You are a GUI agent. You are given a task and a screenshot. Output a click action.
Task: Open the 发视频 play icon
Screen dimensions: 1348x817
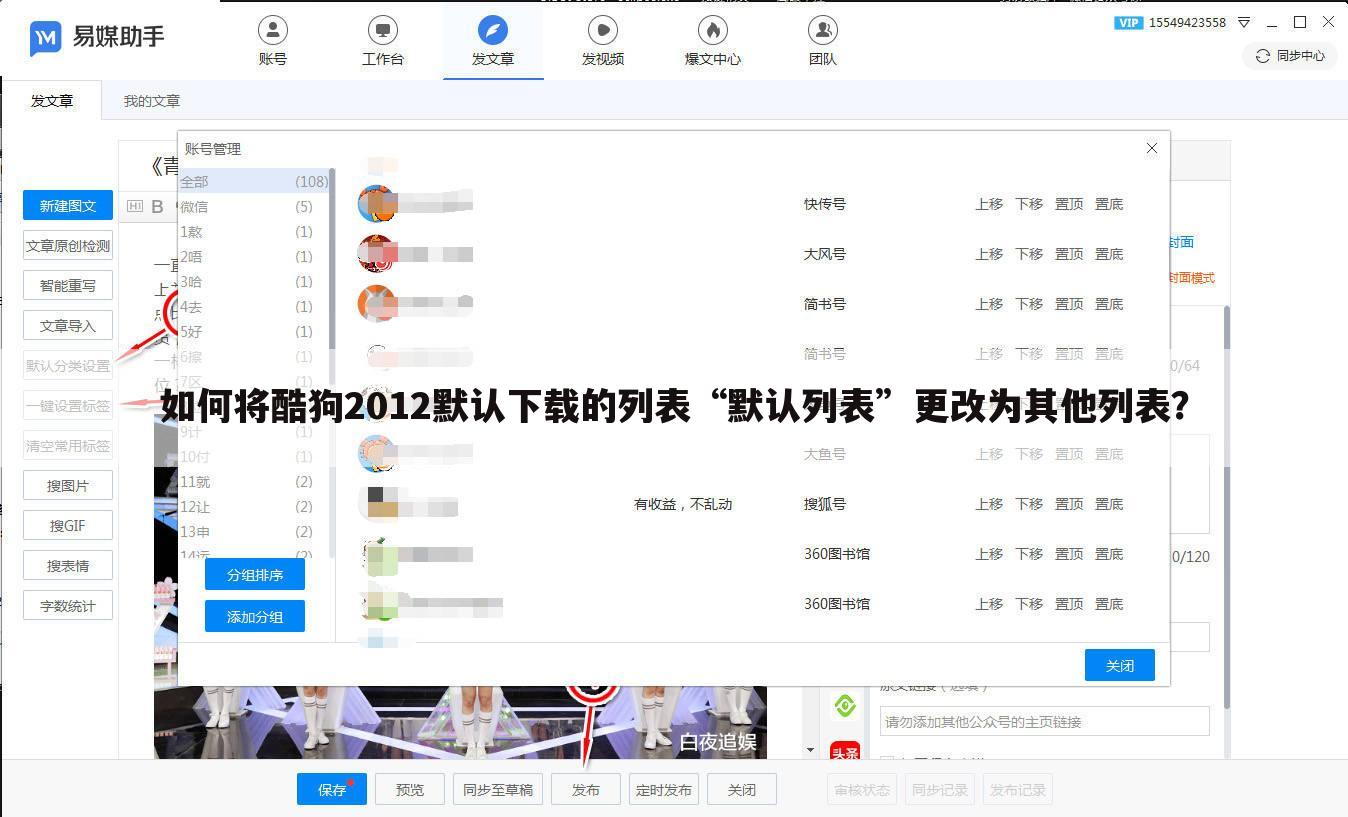pos(602,30)
